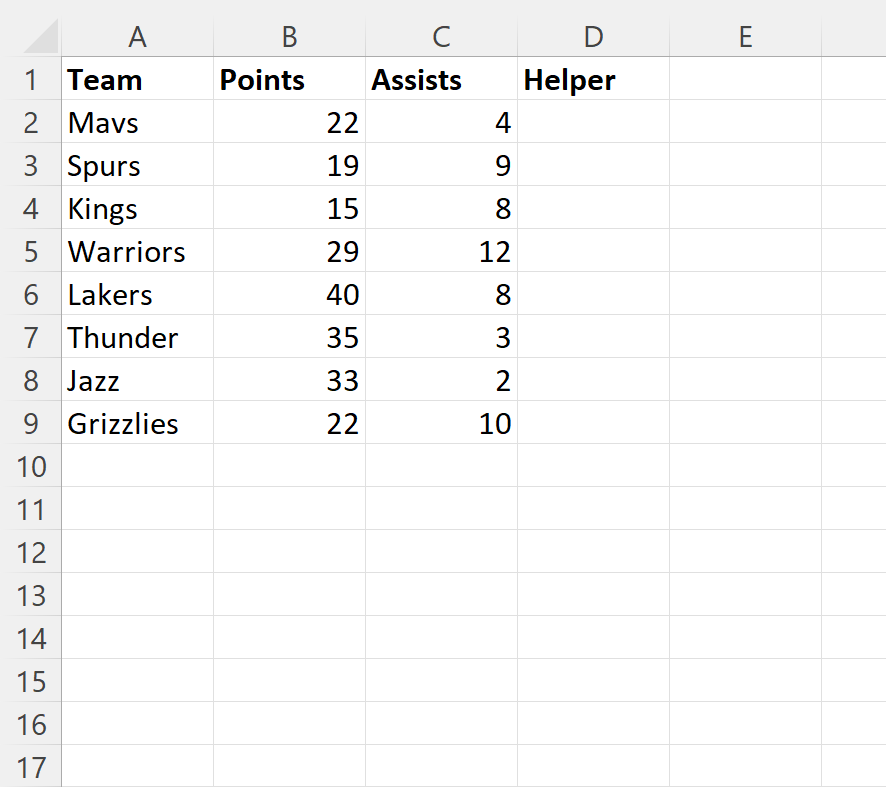Screen dimensions: 886x787
Task: Select the column A header
Action: point(137,37)
